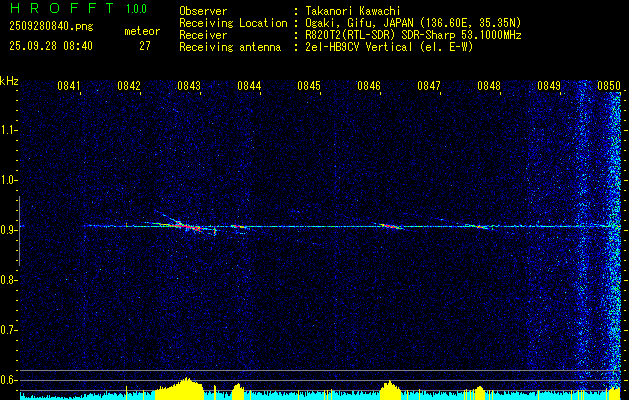
Task: Click the version number 1.0.0
Action: [x=136, y=8]
